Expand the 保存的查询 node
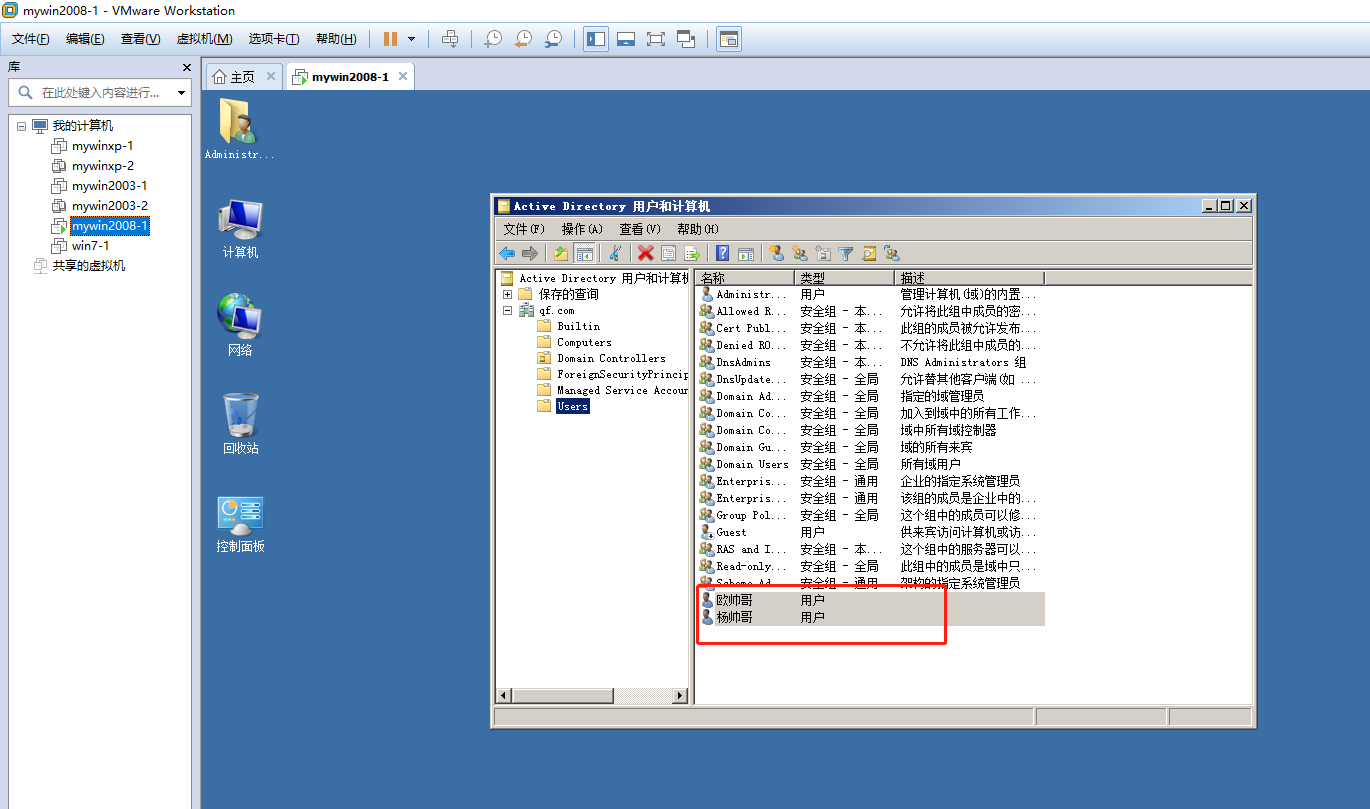This screenshot has width=1370, height=809. click(507, 294)
